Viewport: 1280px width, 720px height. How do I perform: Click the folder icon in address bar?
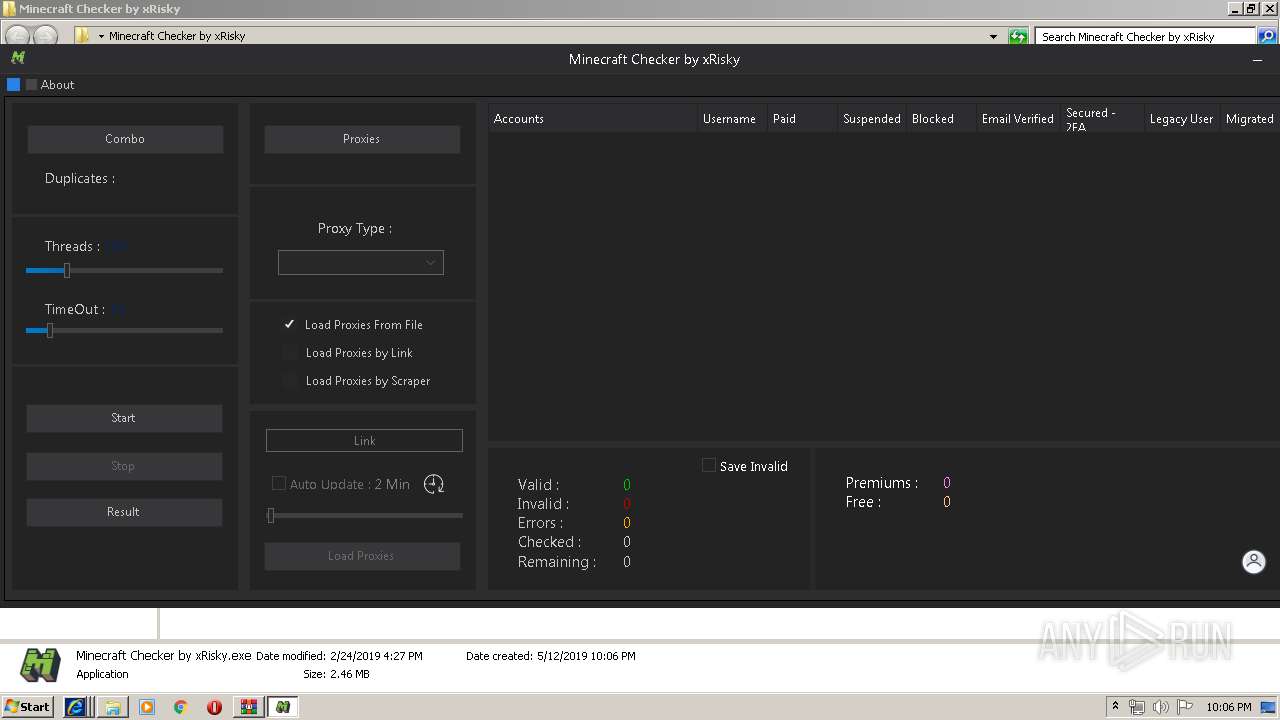pos(82,36)
